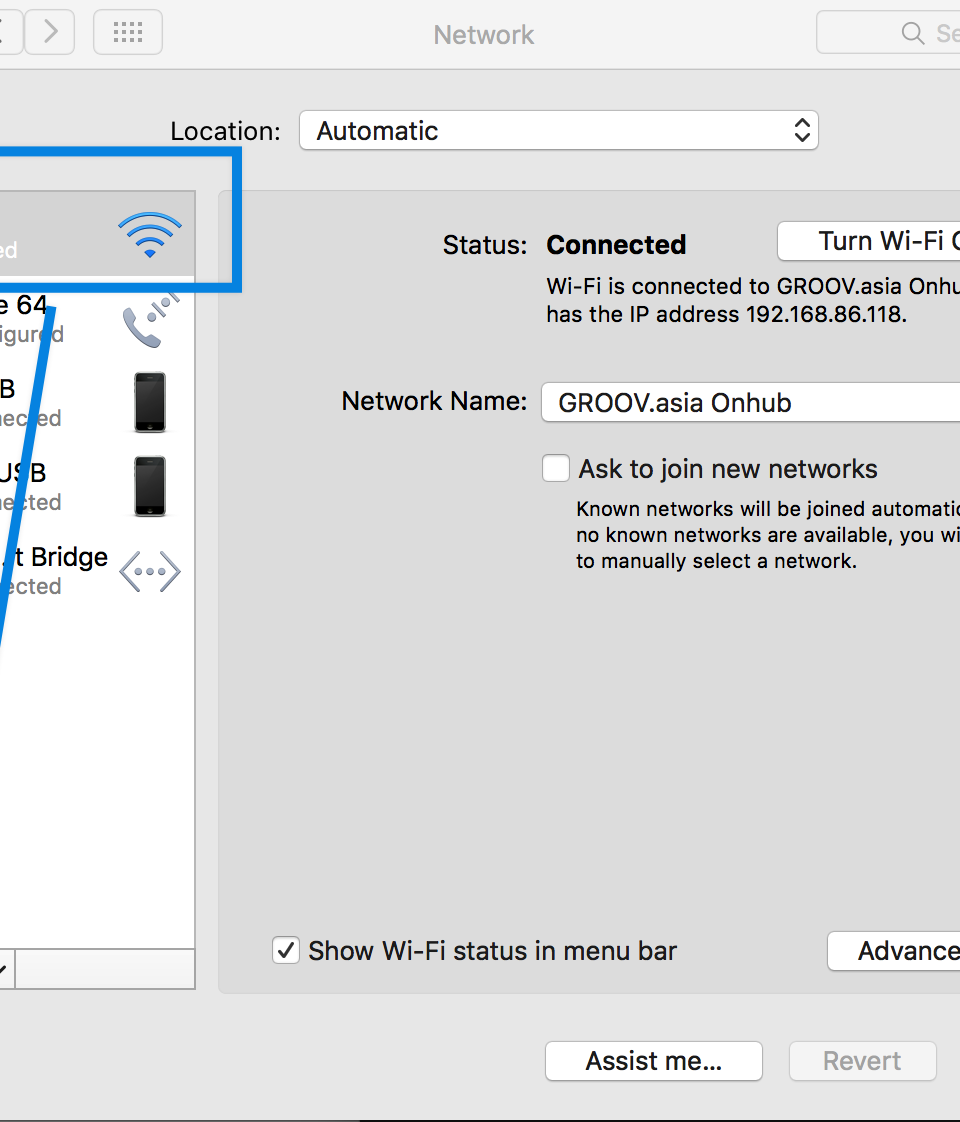Select the lower iPhone device icon
Screen dimensions: 960x1122
click(150, 486)
